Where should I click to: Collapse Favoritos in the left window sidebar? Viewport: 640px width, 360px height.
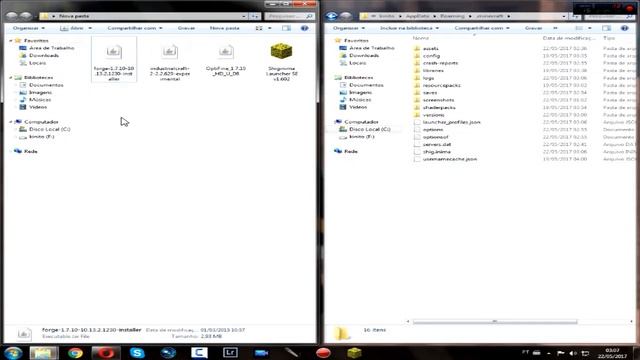tap(11, 40)
